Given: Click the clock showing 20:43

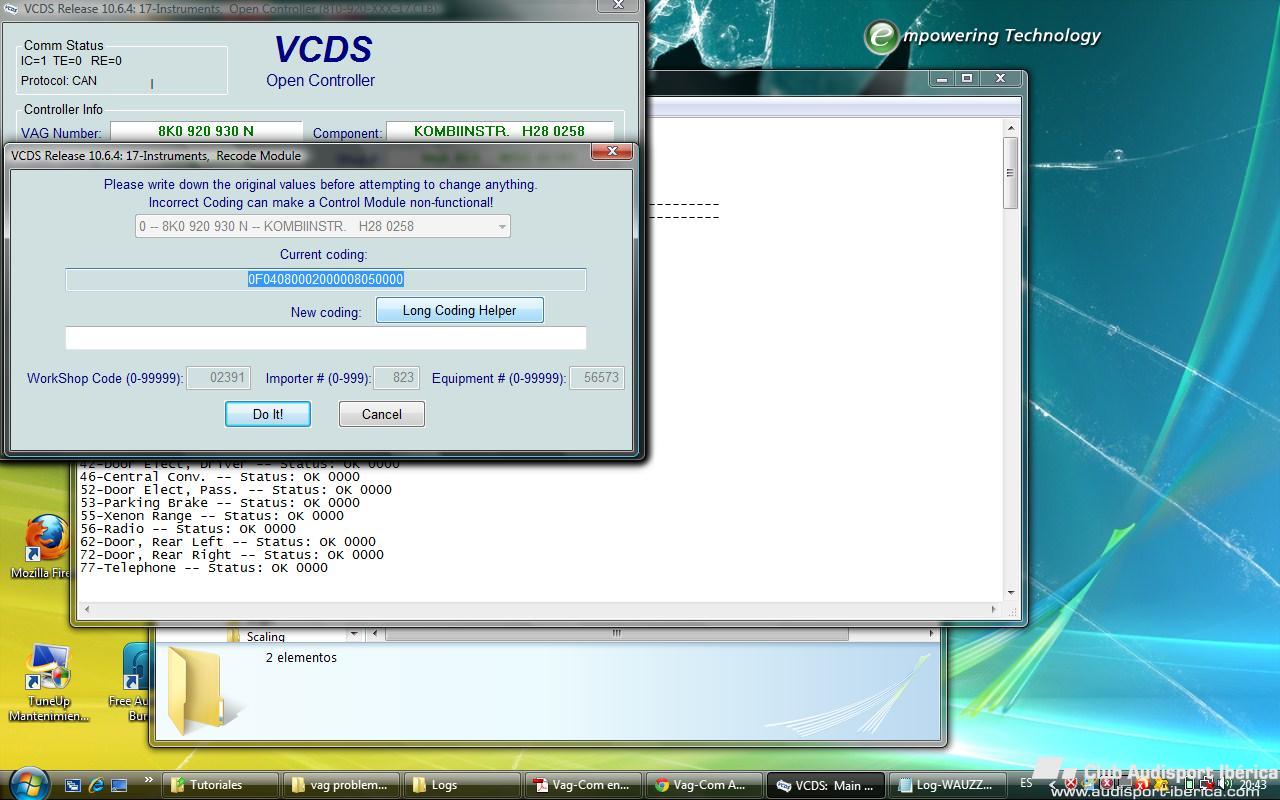Looking at the screenshot, I should (1253, 785).
